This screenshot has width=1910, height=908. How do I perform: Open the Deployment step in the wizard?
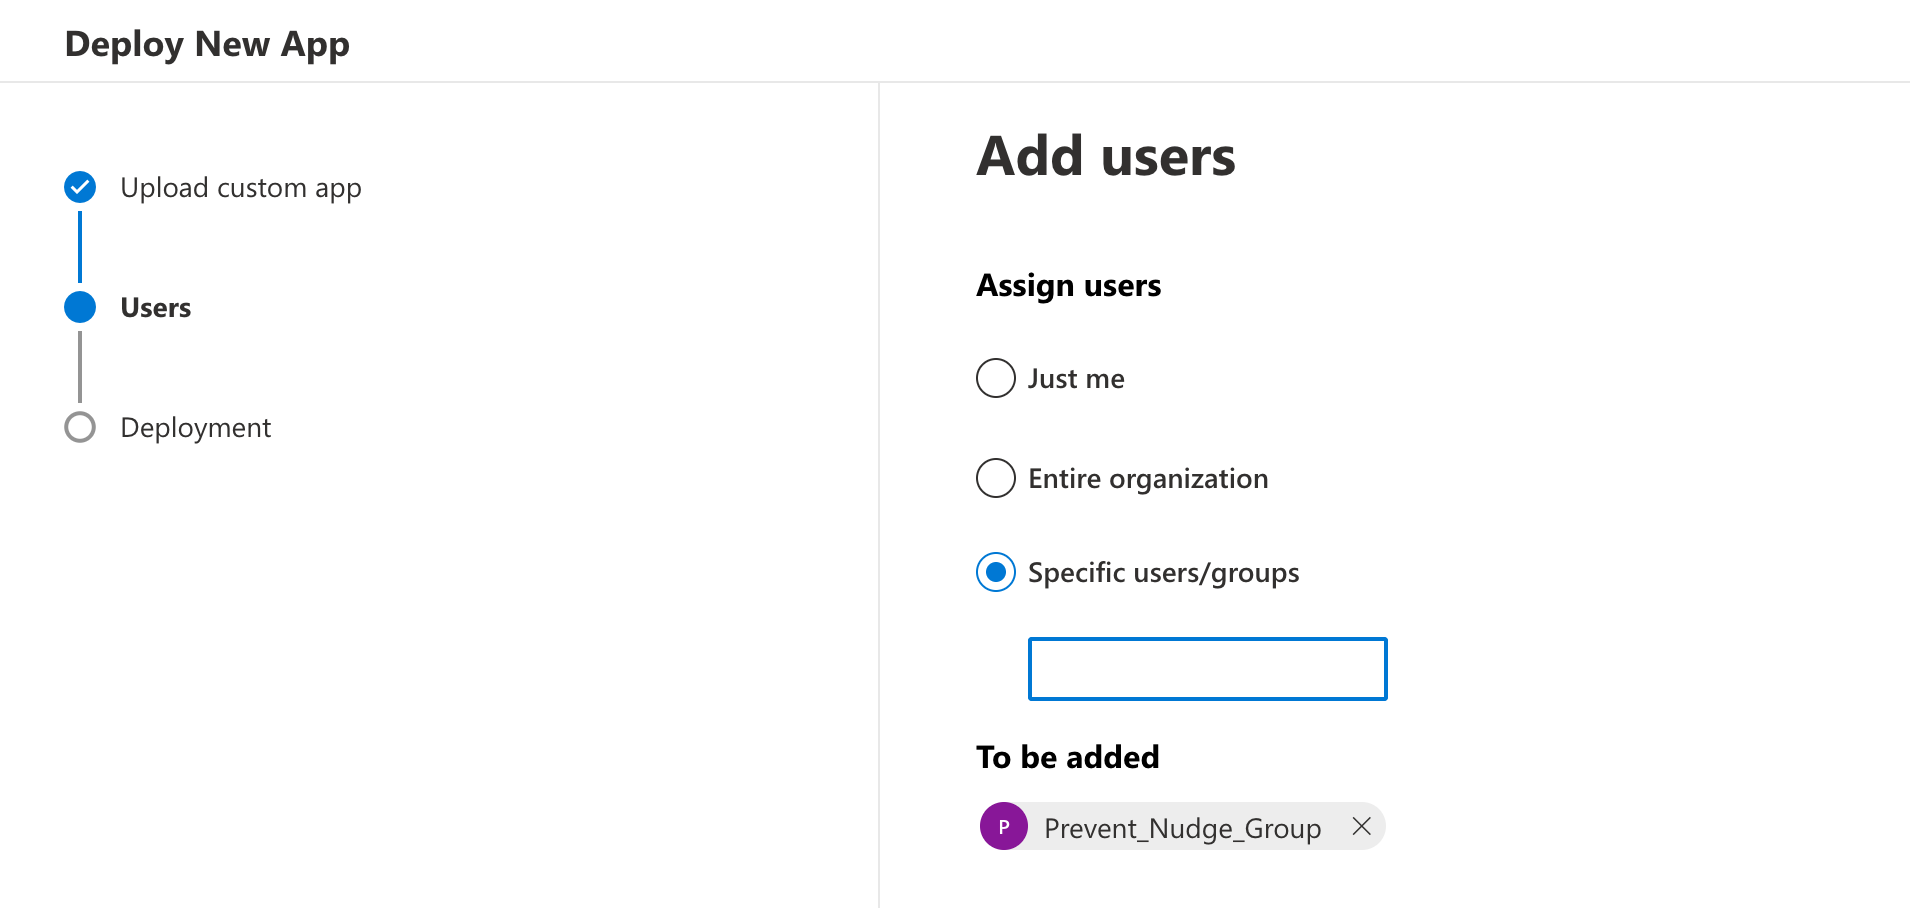pyautogui.click(x=195, y=427)
